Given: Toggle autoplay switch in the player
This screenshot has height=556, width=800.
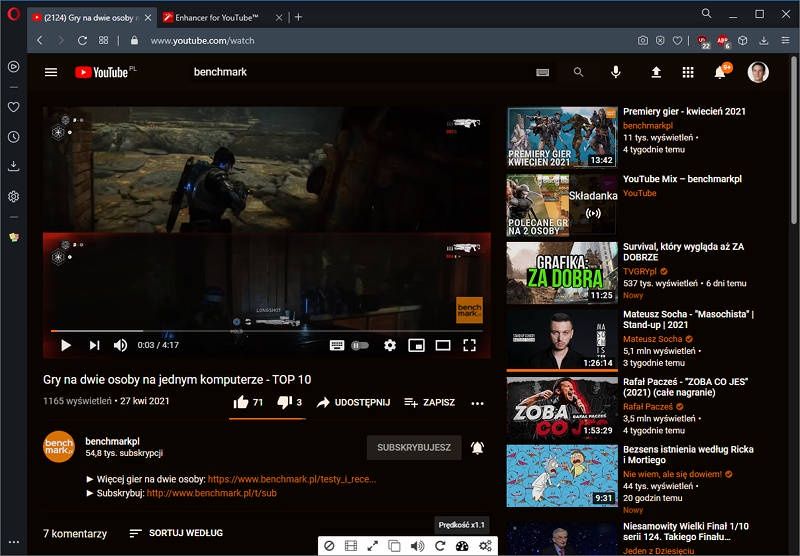Looking at the screenshot, I should click(360, 345).
